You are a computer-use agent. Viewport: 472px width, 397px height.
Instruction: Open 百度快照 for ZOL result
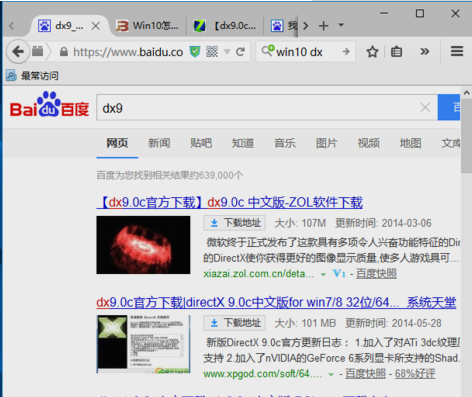(x=376, y=274)
